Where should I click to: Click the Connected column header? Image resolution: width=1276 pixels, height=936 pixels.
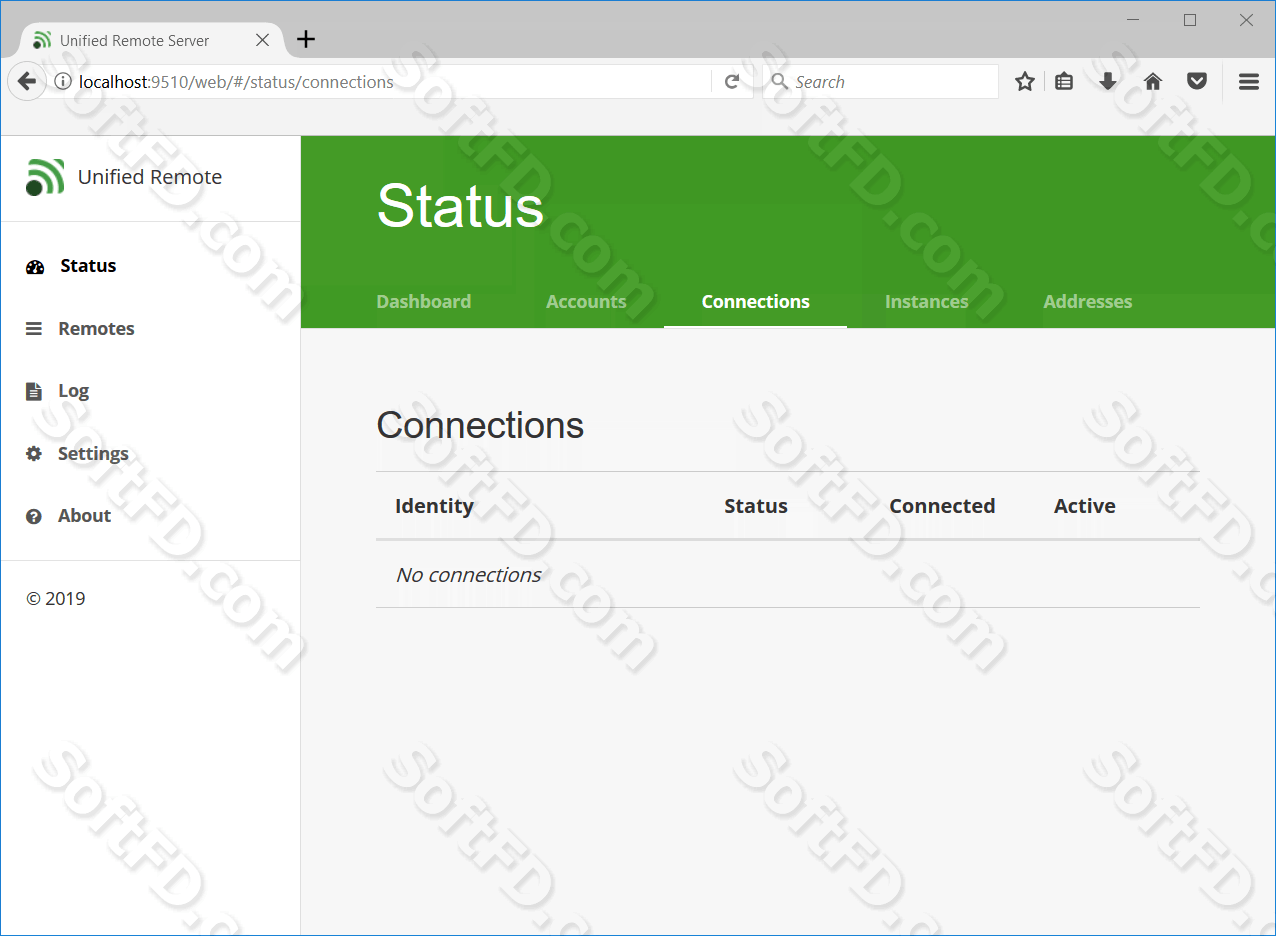pos(942,506)
